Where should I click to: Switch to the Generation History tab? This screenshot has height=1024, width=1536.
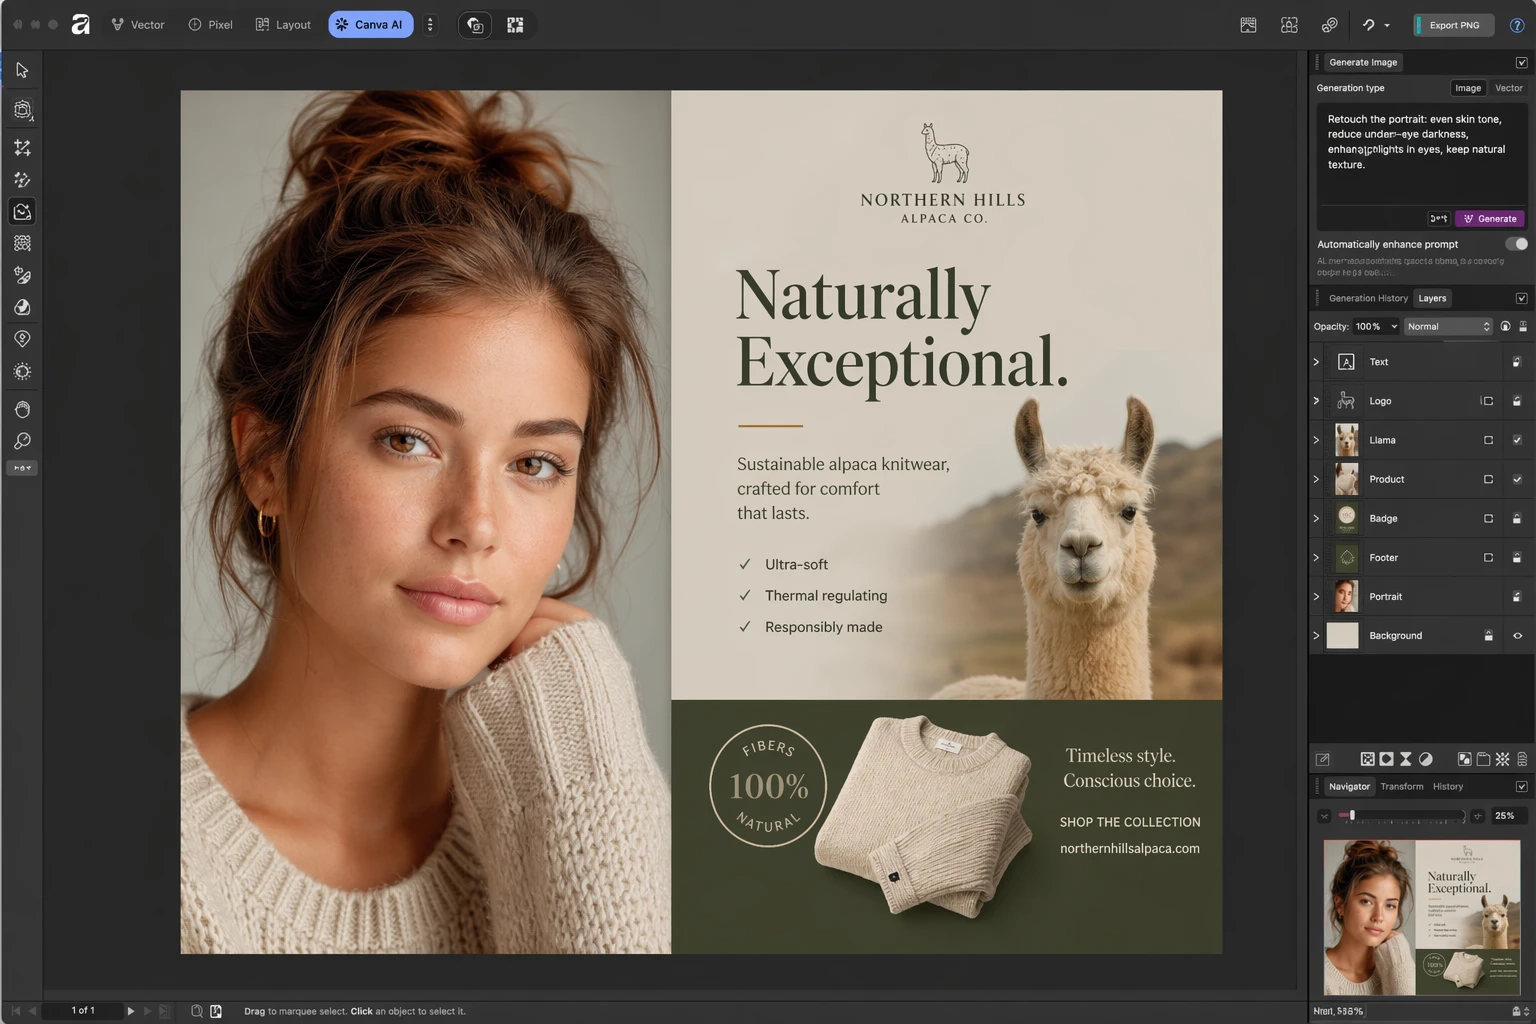pos(1367,298)
